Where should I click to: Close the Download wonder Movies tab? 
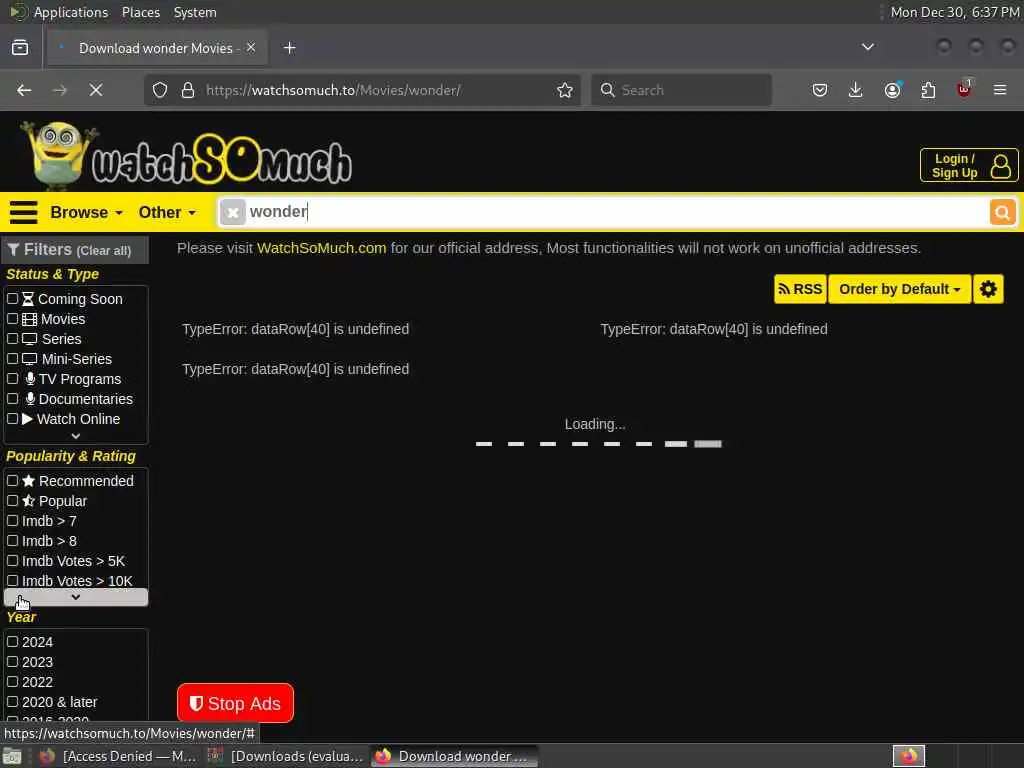pyautogui.click(x=251, y=48)
